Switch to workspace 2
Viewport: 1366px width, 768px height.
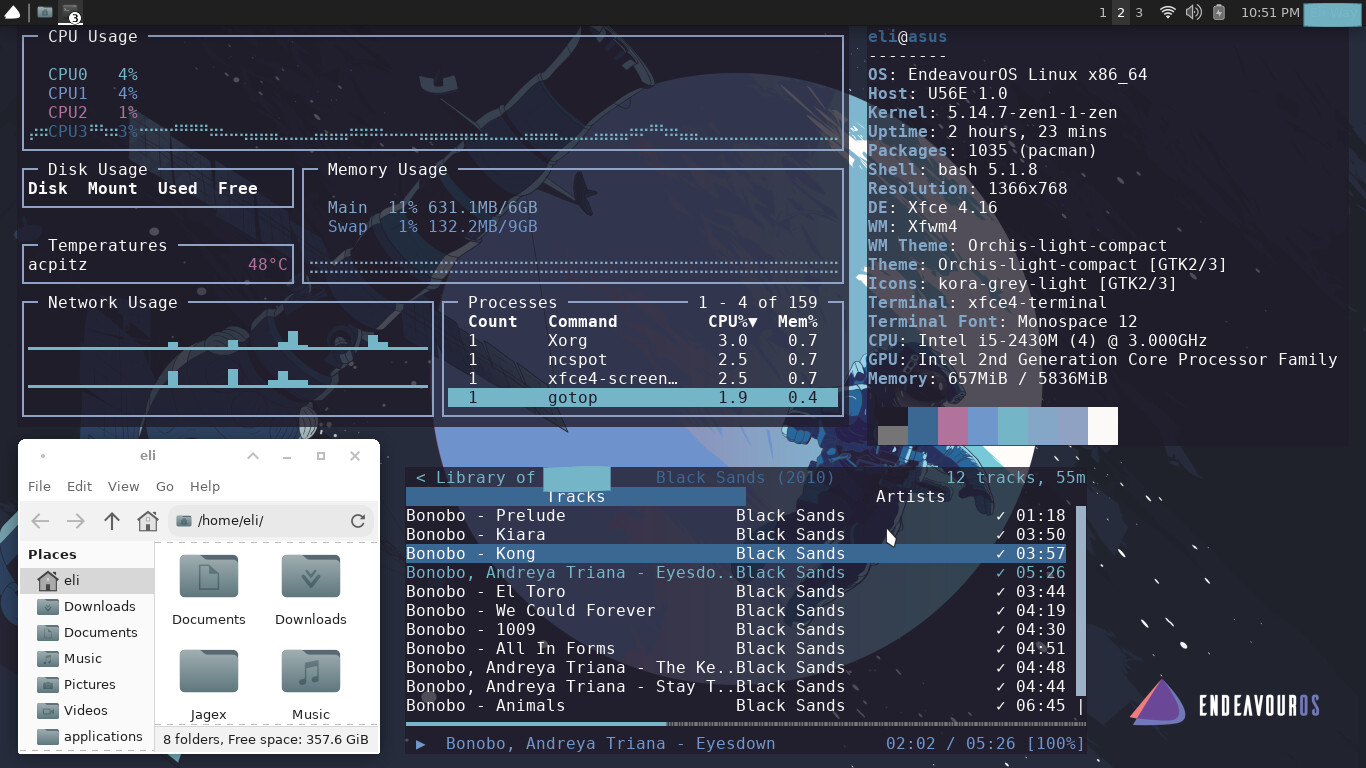tap(1121, 12)
